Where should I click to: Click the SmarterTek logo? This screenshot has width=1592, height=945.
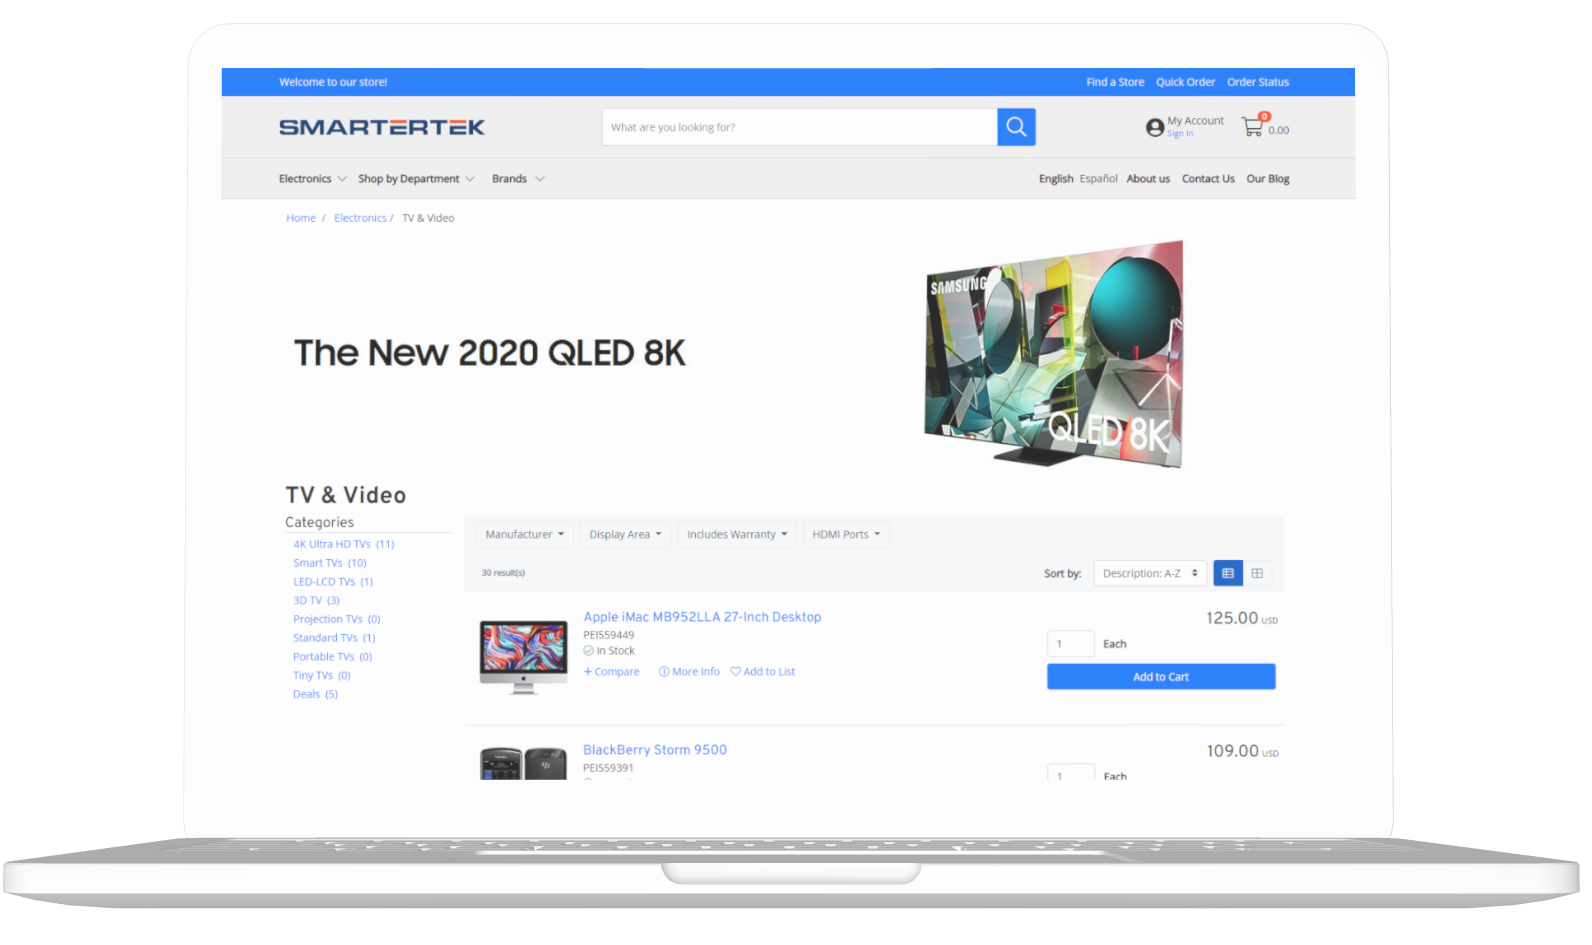pos(382,127)
